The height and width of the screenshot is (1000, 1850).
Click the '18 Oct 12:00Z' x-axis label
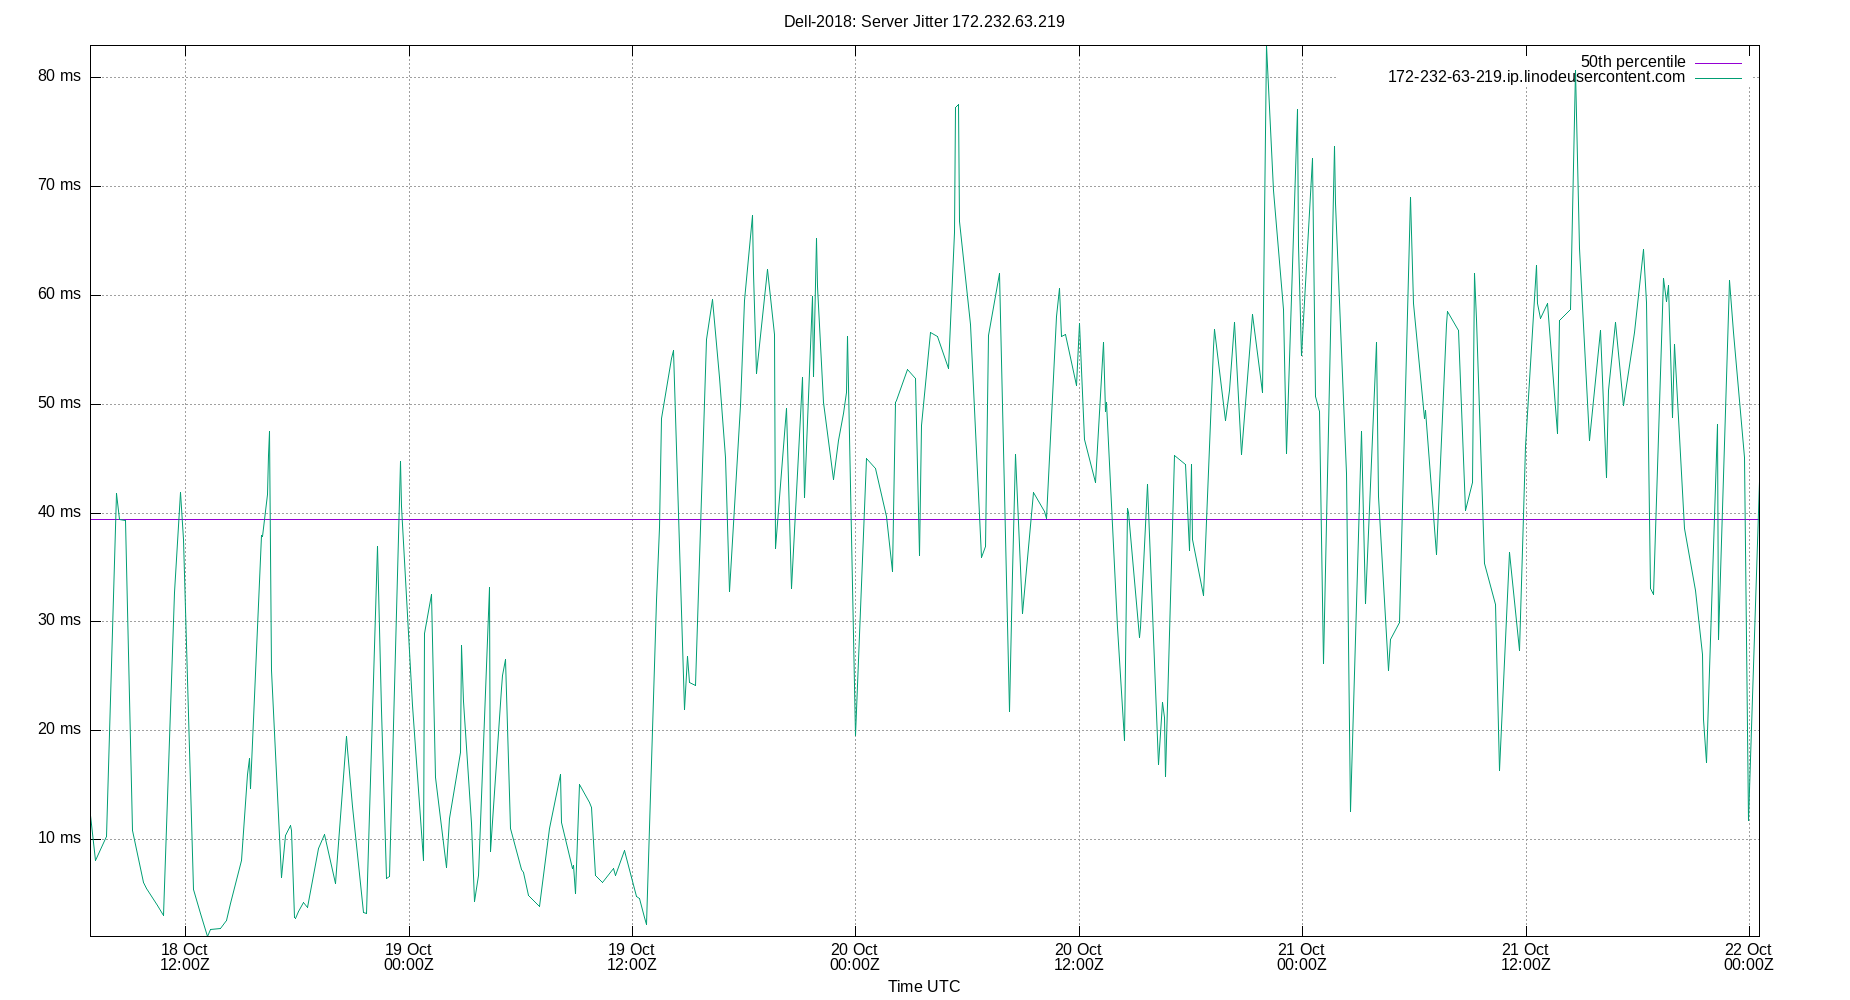[x=185, y=957]
